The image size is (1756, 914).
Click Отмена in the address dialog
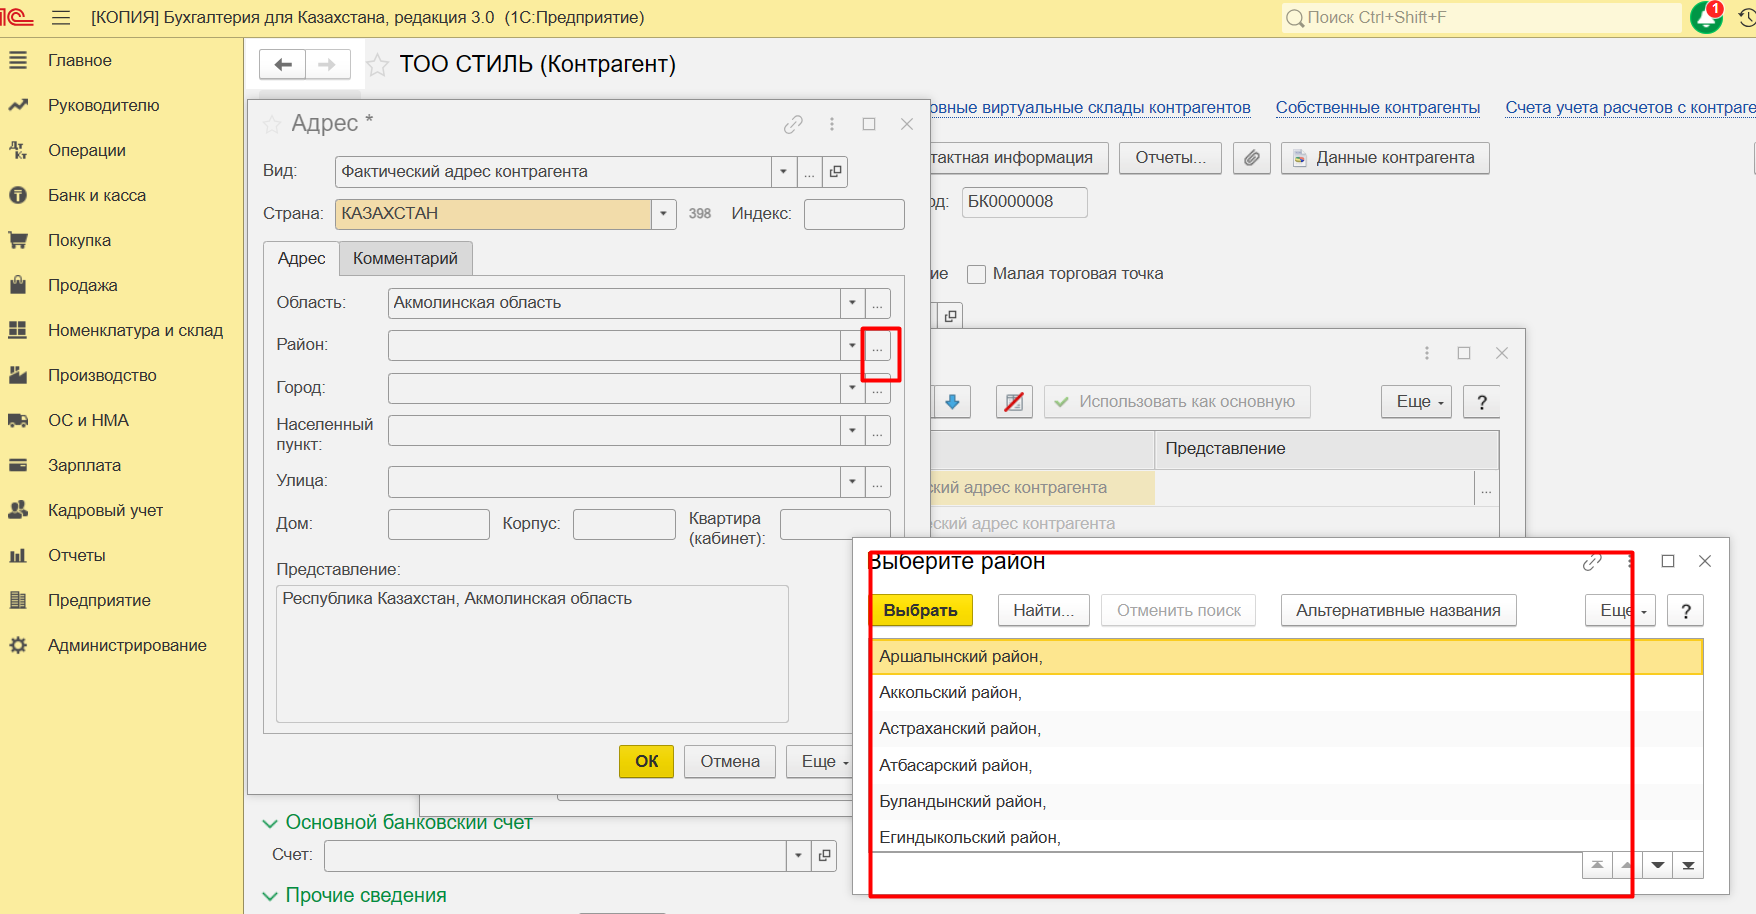(x=729, y=761)
